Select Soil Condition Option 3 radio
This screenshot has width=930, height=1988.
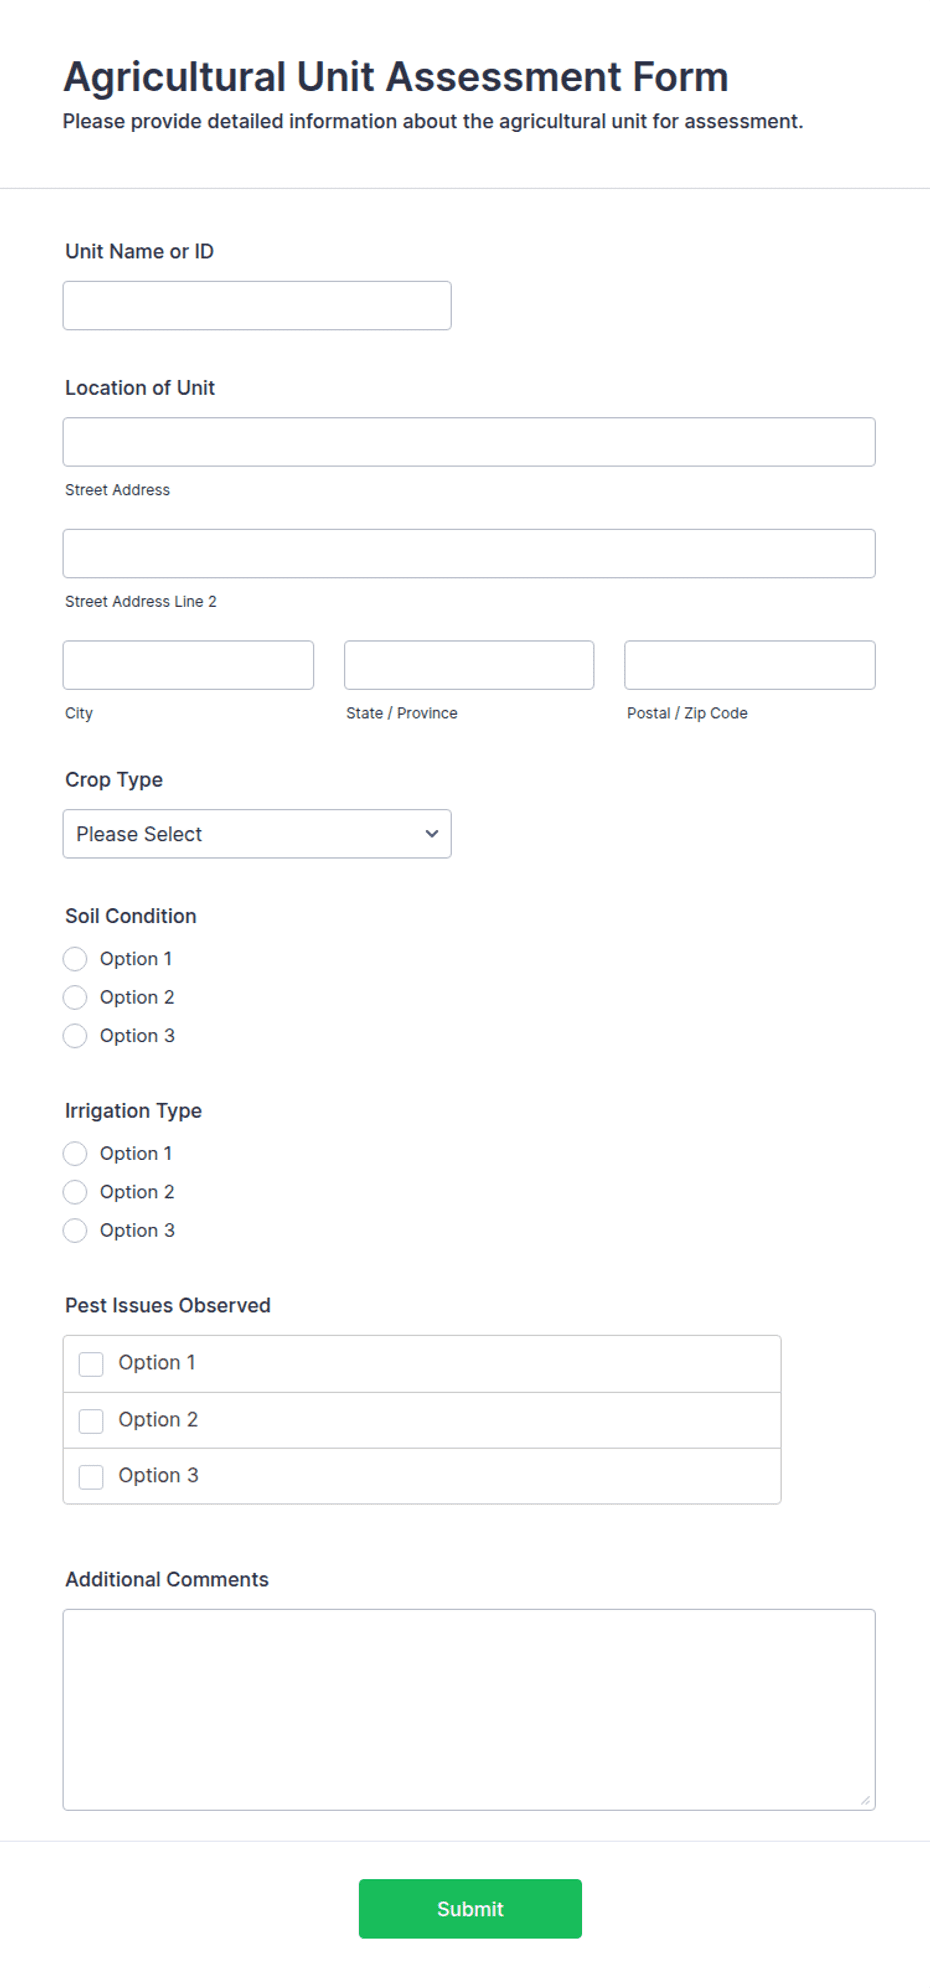tap(75, 1036)
